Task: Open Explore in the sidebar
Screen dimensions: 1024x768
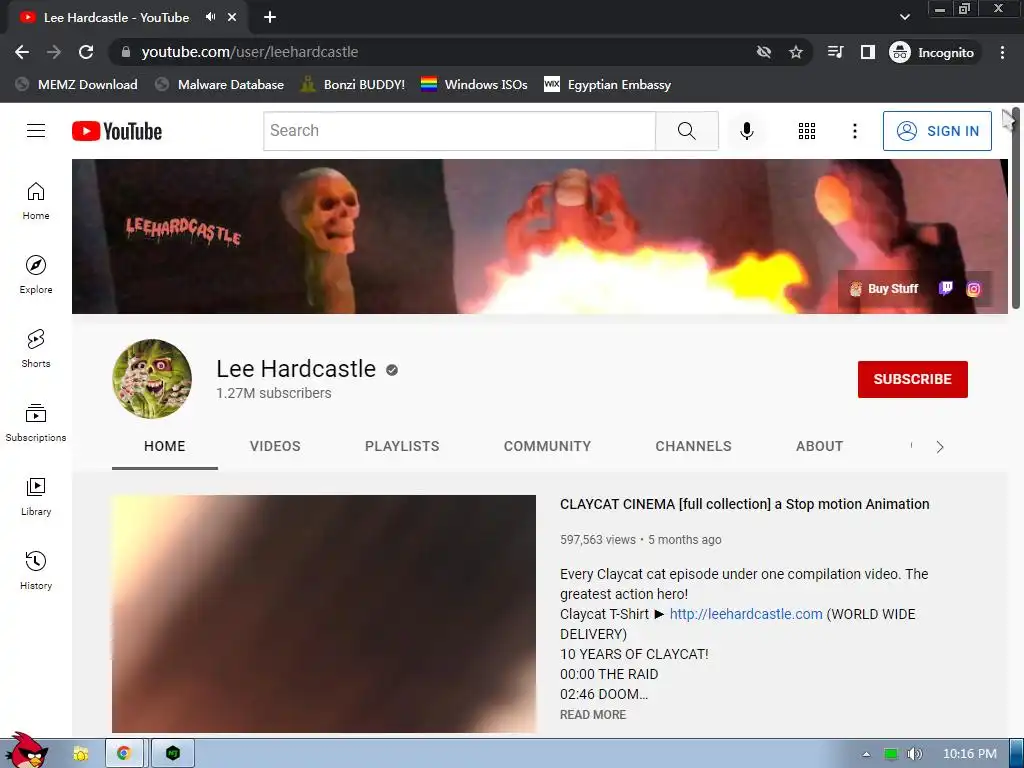Action: [x=36, y=275]
